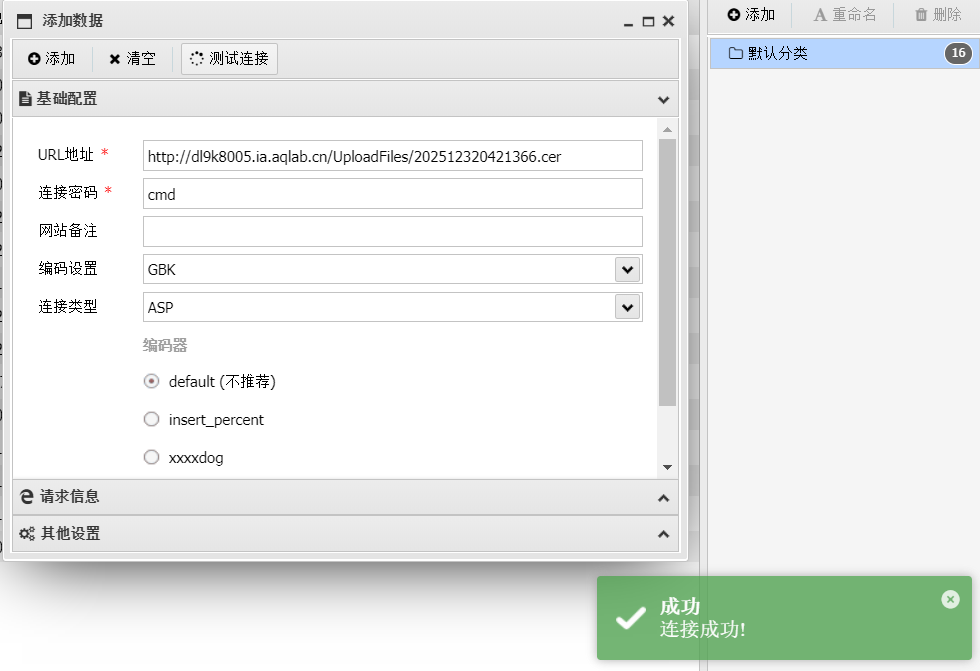
Task: Collapse the basic configuration (基础配置) section
Action: tap(663, 99)
